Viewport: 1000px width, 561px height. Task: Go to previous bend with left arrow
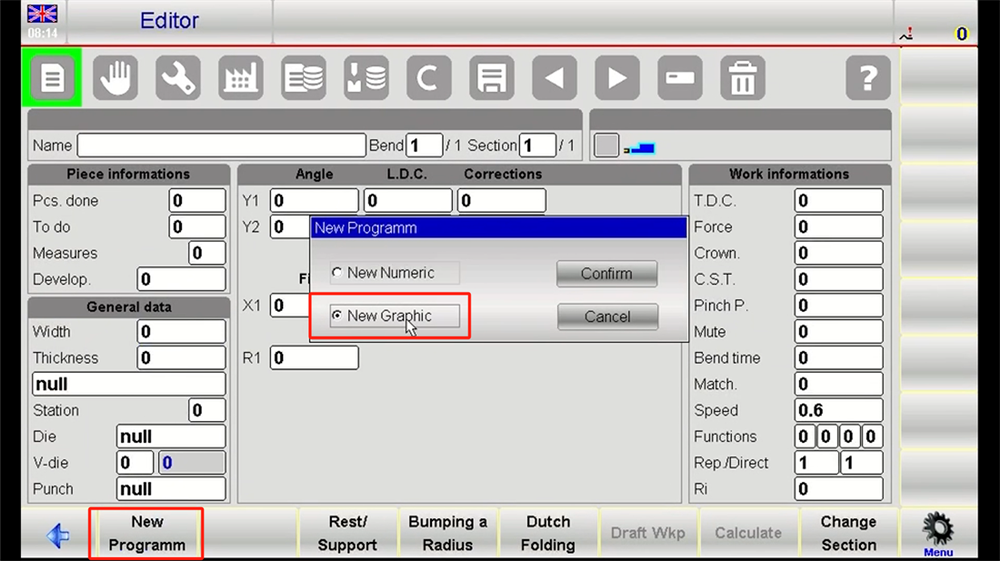pyautogui.click(x=554, y=78)
